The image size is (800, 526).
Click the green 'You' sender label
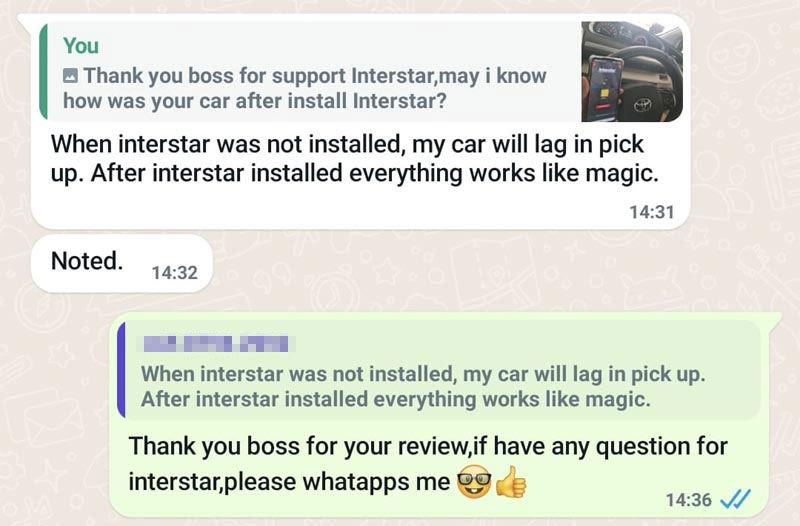coord(81,46)
